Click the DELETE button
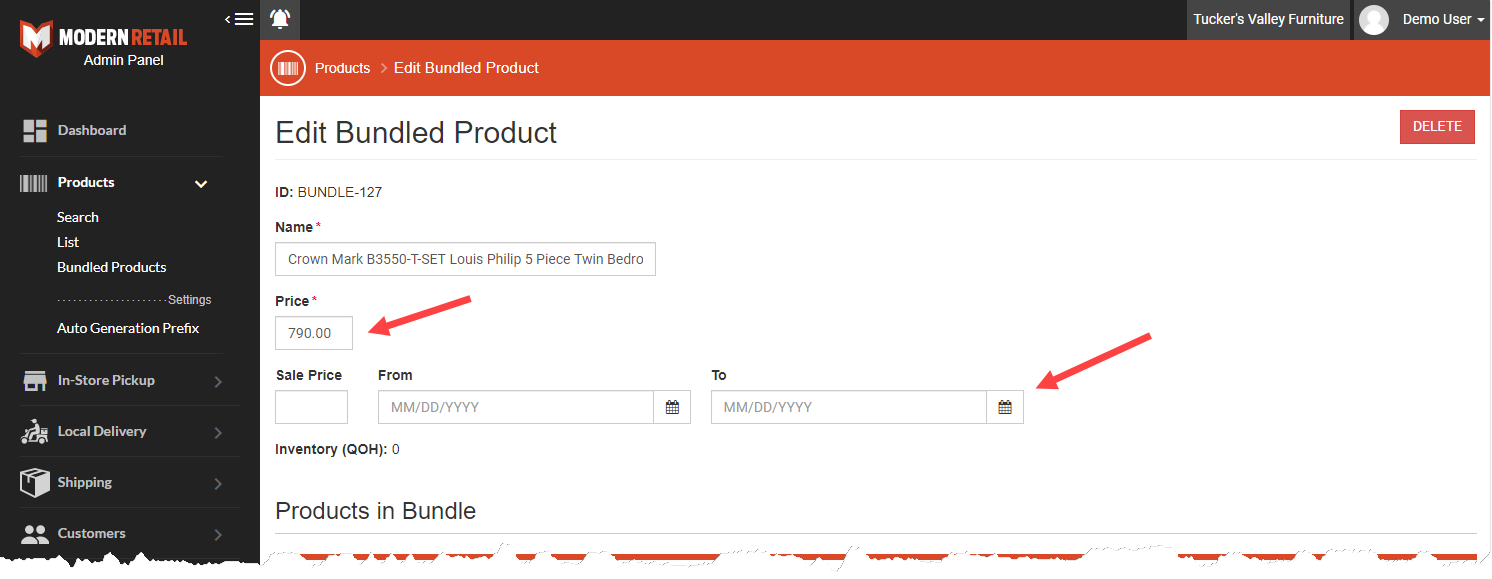1492x579 pixels. pos(1437,127)
